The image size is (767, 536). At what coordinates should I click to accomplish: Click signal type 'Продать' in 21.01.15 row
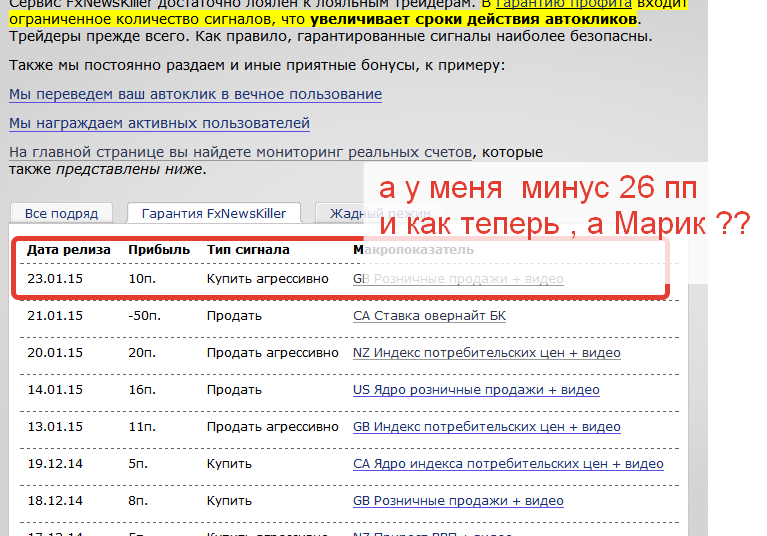pyautogui.click(x=234, y=316)
